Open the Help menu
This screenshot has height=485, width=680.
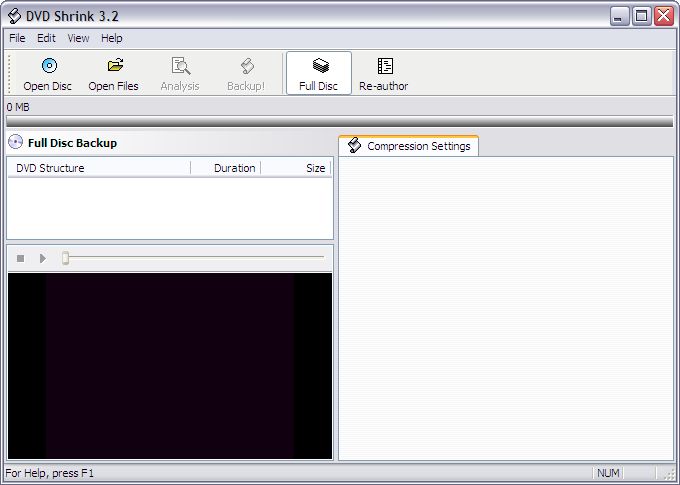point(111,38)
